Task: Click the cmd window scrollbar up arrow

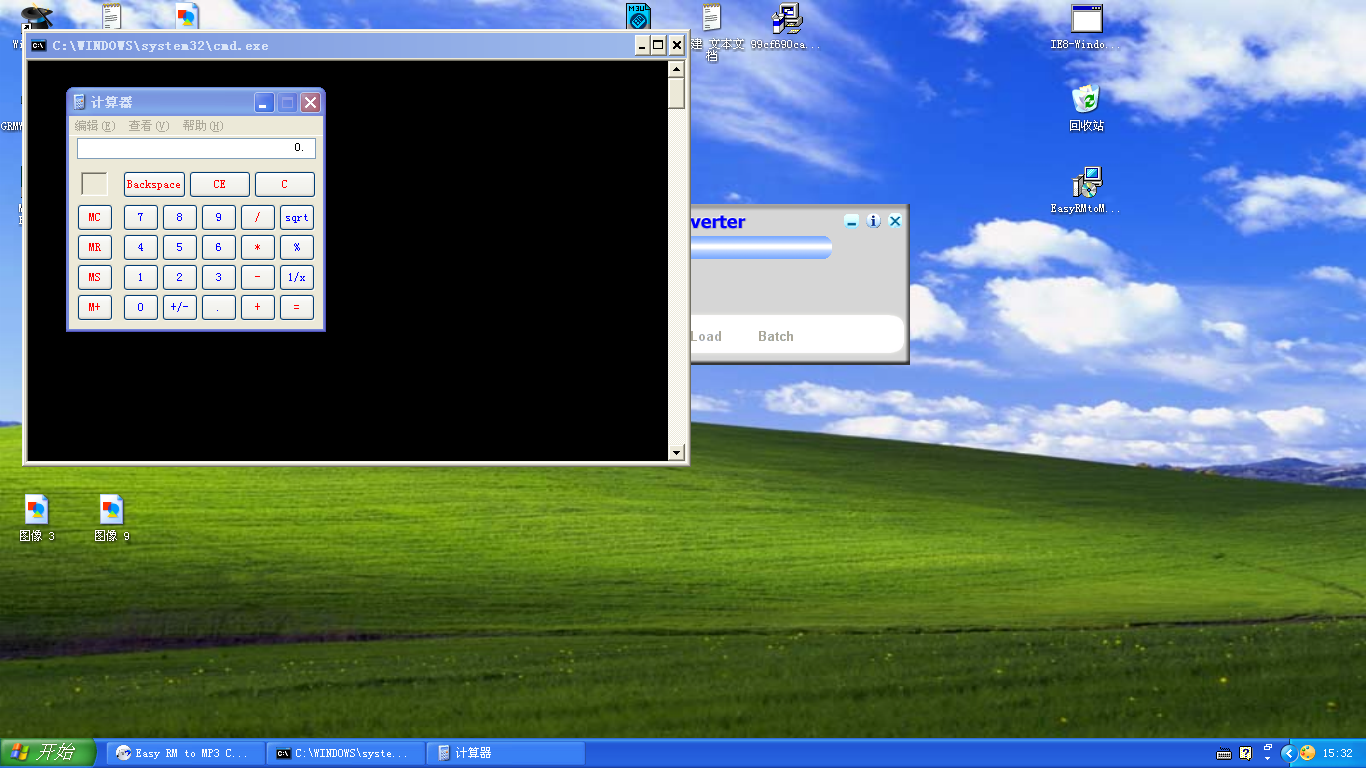Action: (x=677, y=69)
